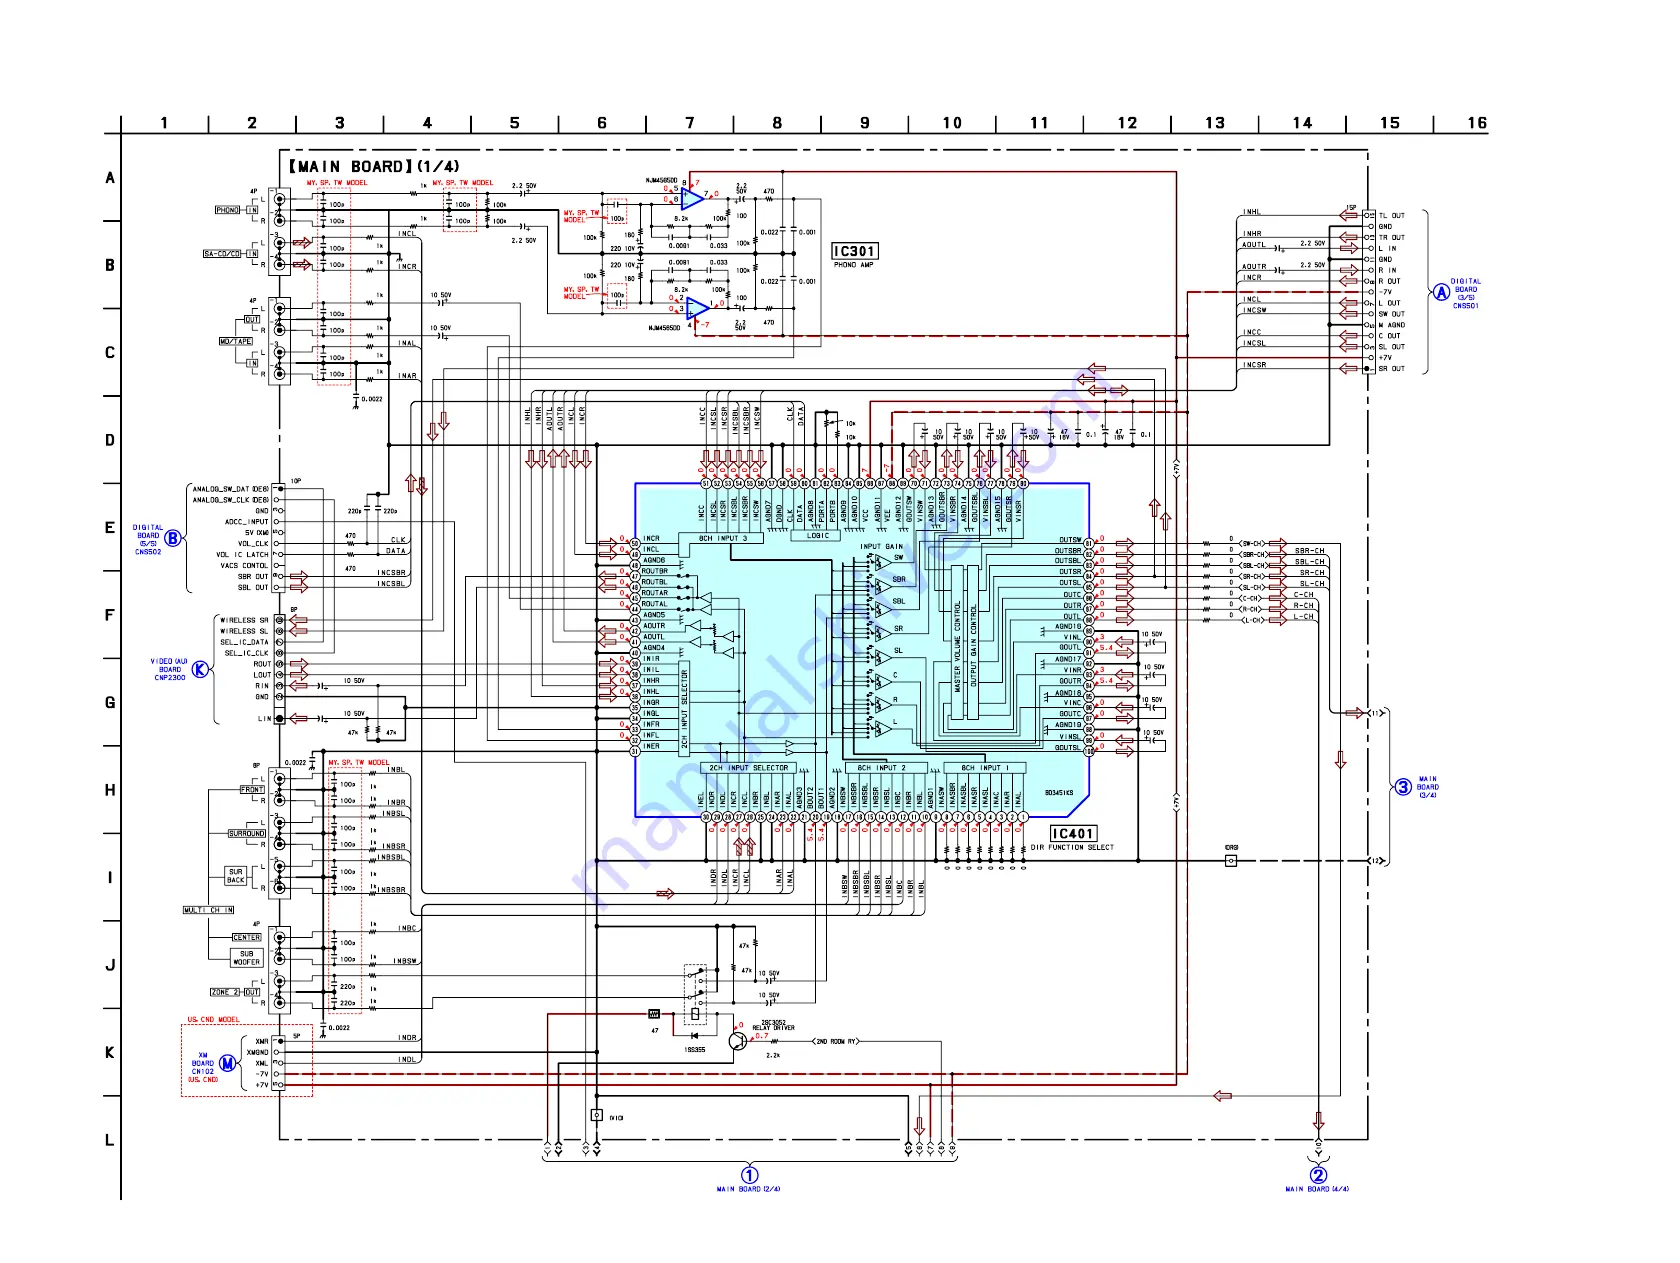Click the SBR-CH output label
The width and height of the screenshot is (1680, 1263).
tap(1309, 550)
